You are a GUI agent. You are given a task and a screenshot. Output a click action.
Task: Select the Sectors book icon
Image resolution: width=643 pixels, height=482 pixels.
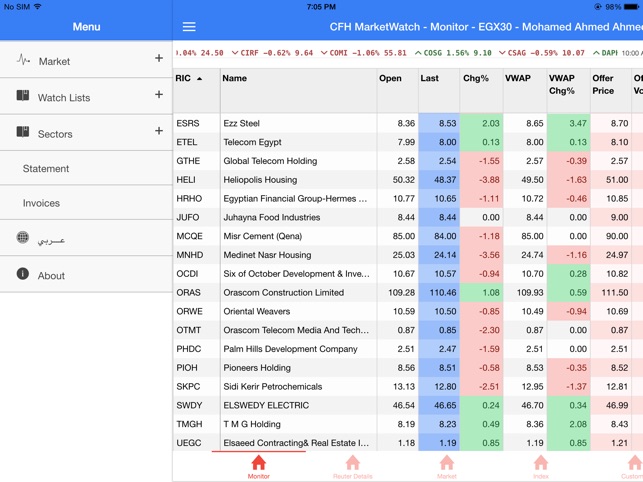coord(23,132)
